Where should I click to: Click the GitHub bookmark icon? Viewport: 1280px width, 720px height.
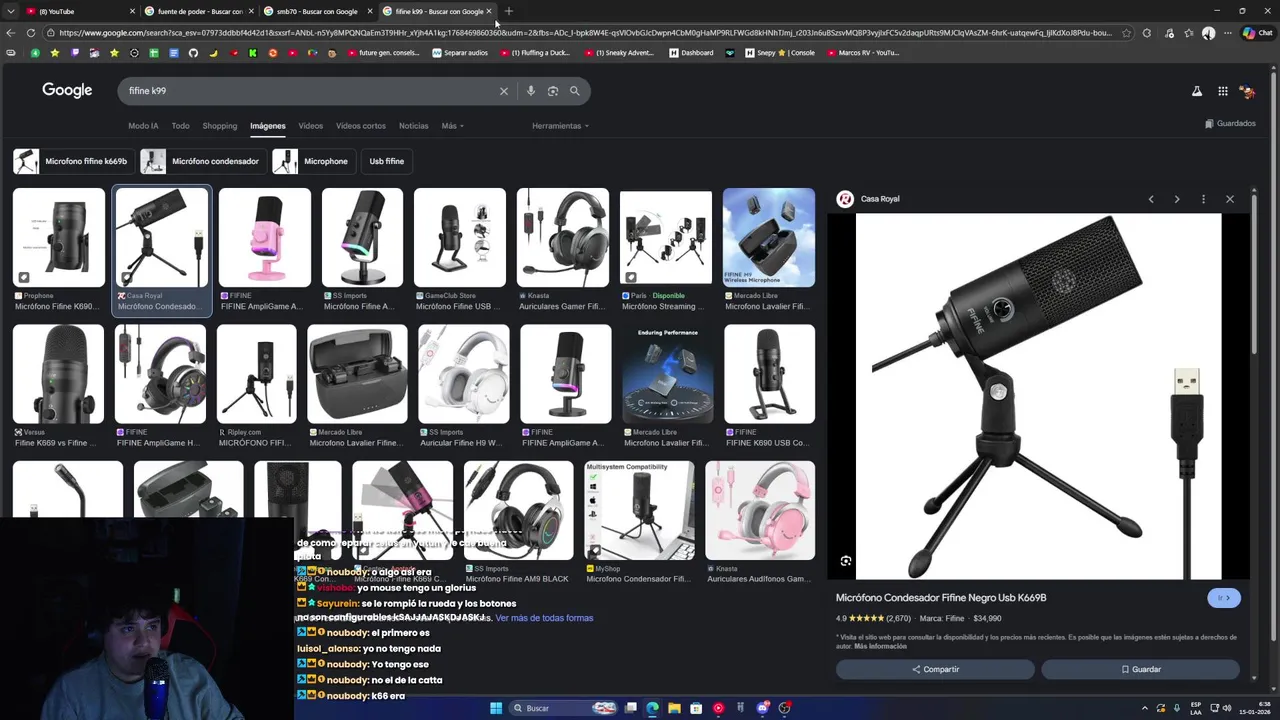pyautogui.click(x=193, y=53)
